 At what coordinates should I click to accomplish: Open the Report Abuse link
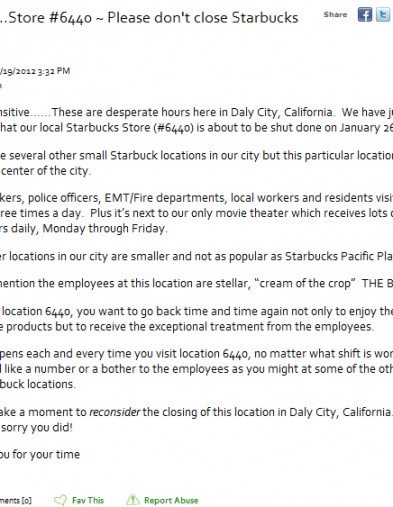tap(171, 500)
